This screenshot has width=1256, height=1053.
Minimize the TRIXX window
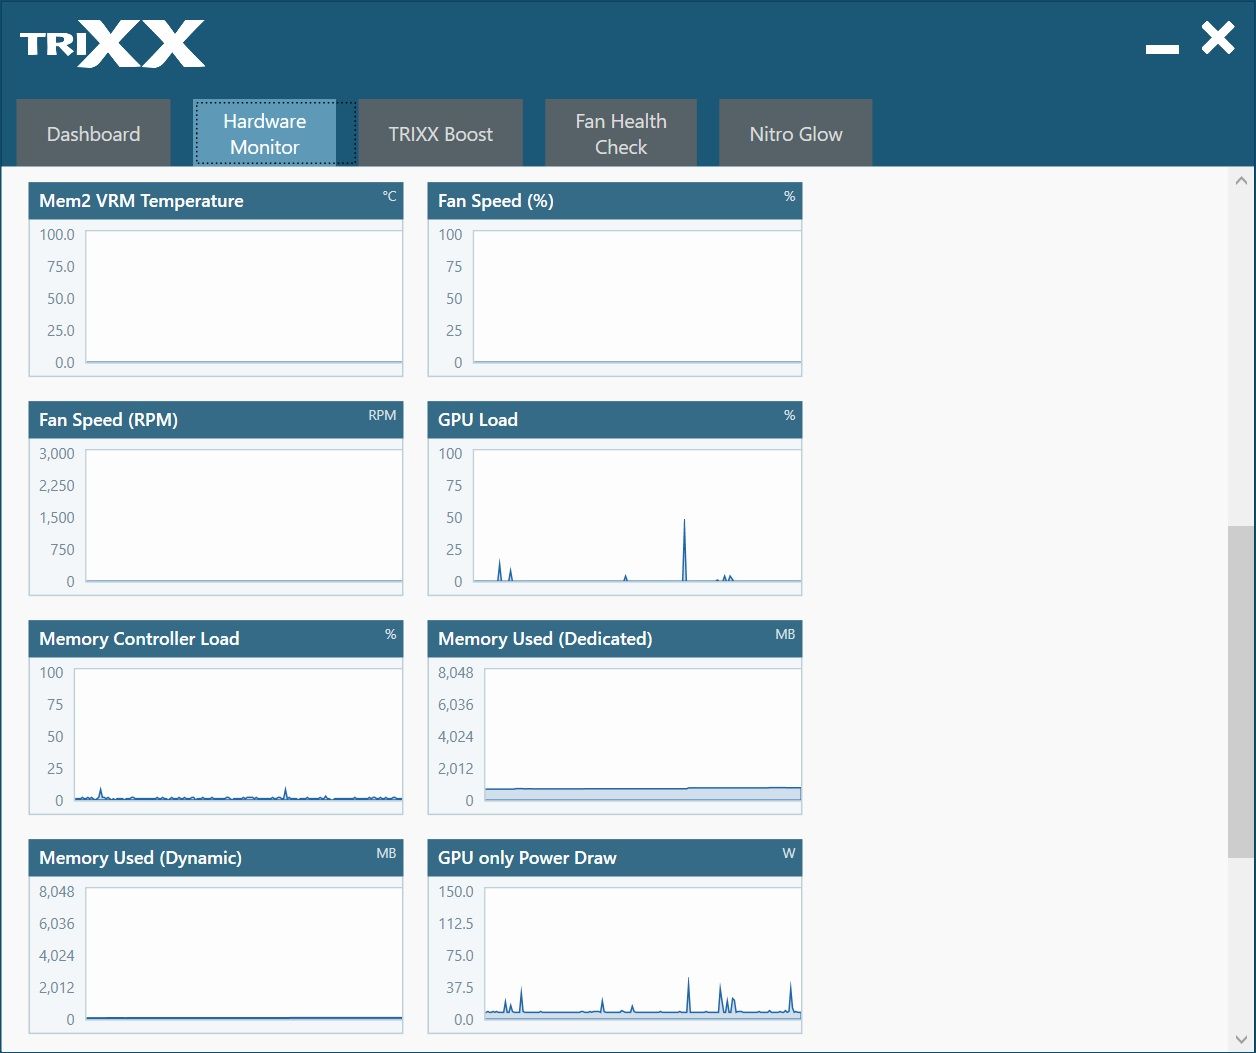pos(1162,49)
